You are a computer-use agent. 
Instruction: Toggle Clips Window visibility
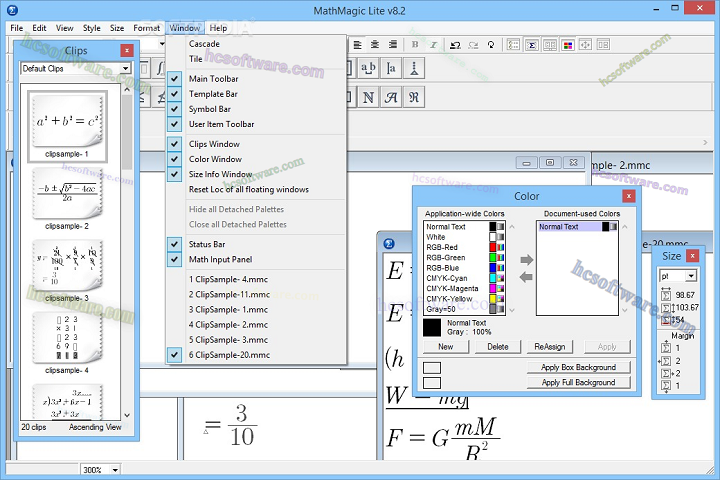256,144
